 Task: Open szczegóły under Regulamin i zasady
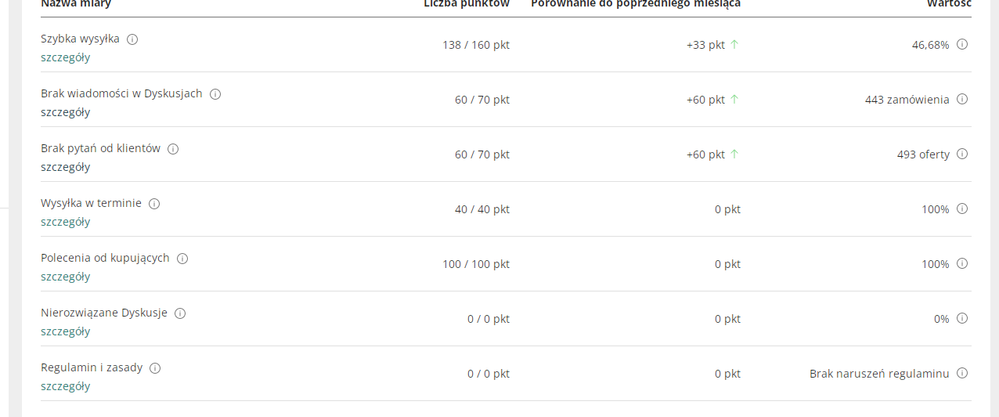pyautogui.click(x=66, y=386)
